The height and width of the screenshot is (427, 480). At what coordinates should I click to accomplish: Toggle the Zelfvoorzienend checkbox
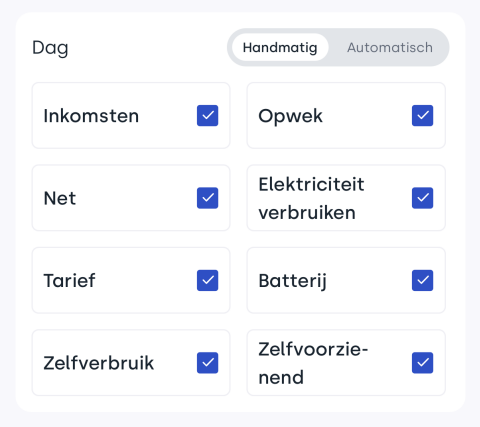pos(422,363)
